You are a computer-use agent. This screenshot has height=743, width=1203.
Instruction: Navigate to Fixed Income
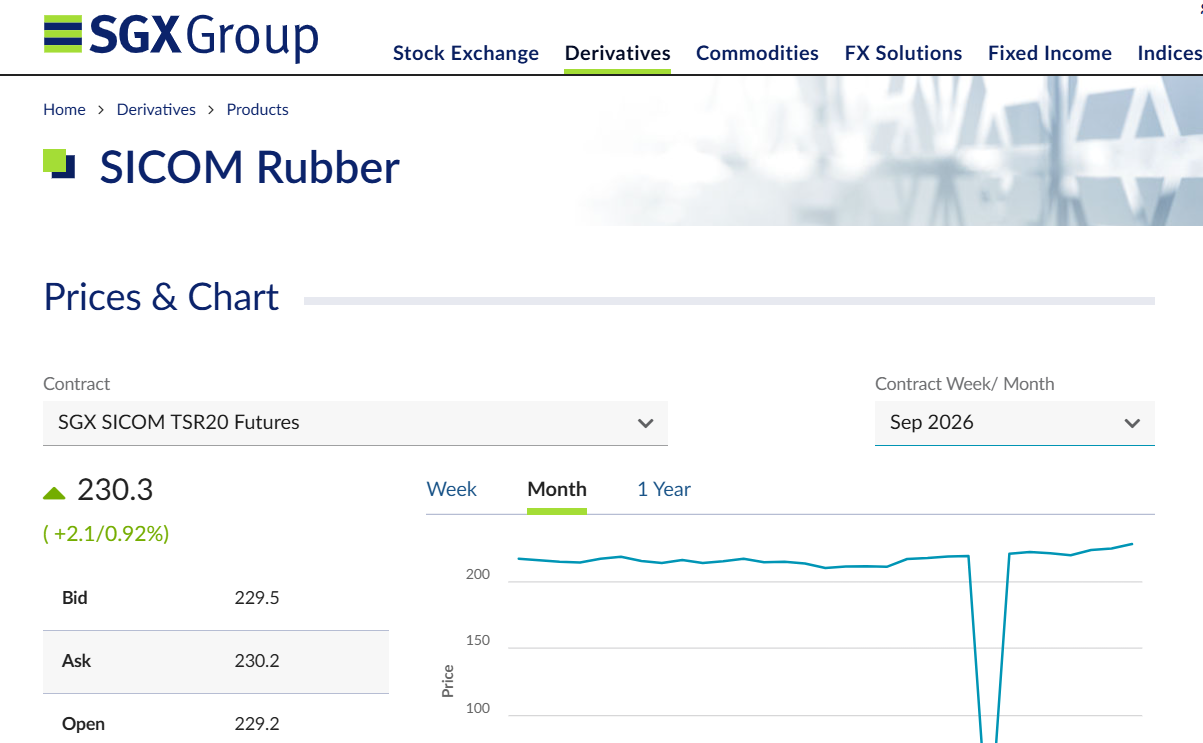click(1050, 53)
